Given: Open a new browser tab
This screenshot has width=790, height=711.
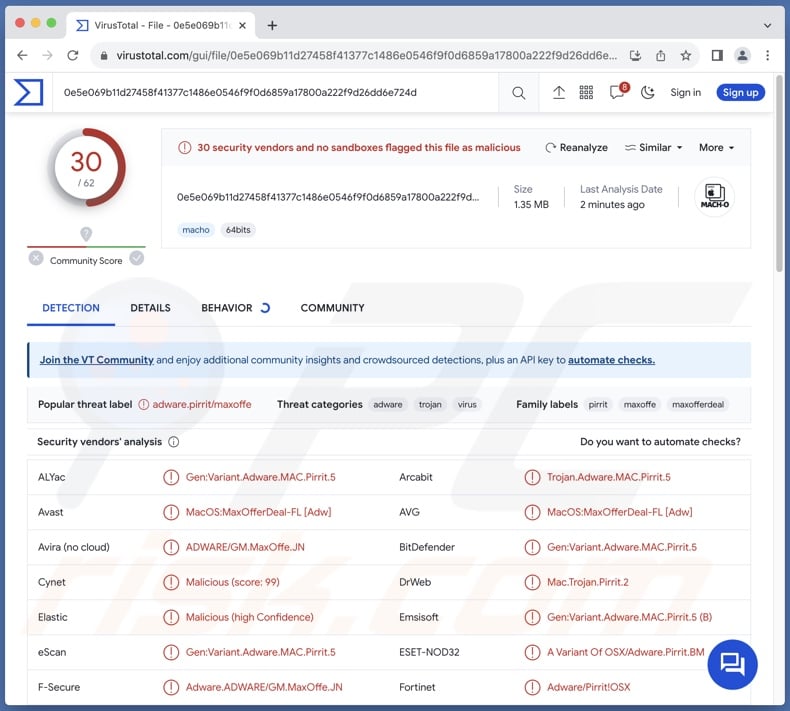Looking at the screenshot, I should point(272,25).
